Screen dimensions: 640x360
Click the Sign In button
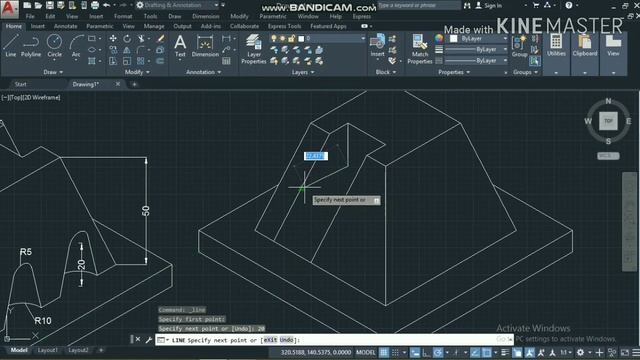(x=489, y=5)
